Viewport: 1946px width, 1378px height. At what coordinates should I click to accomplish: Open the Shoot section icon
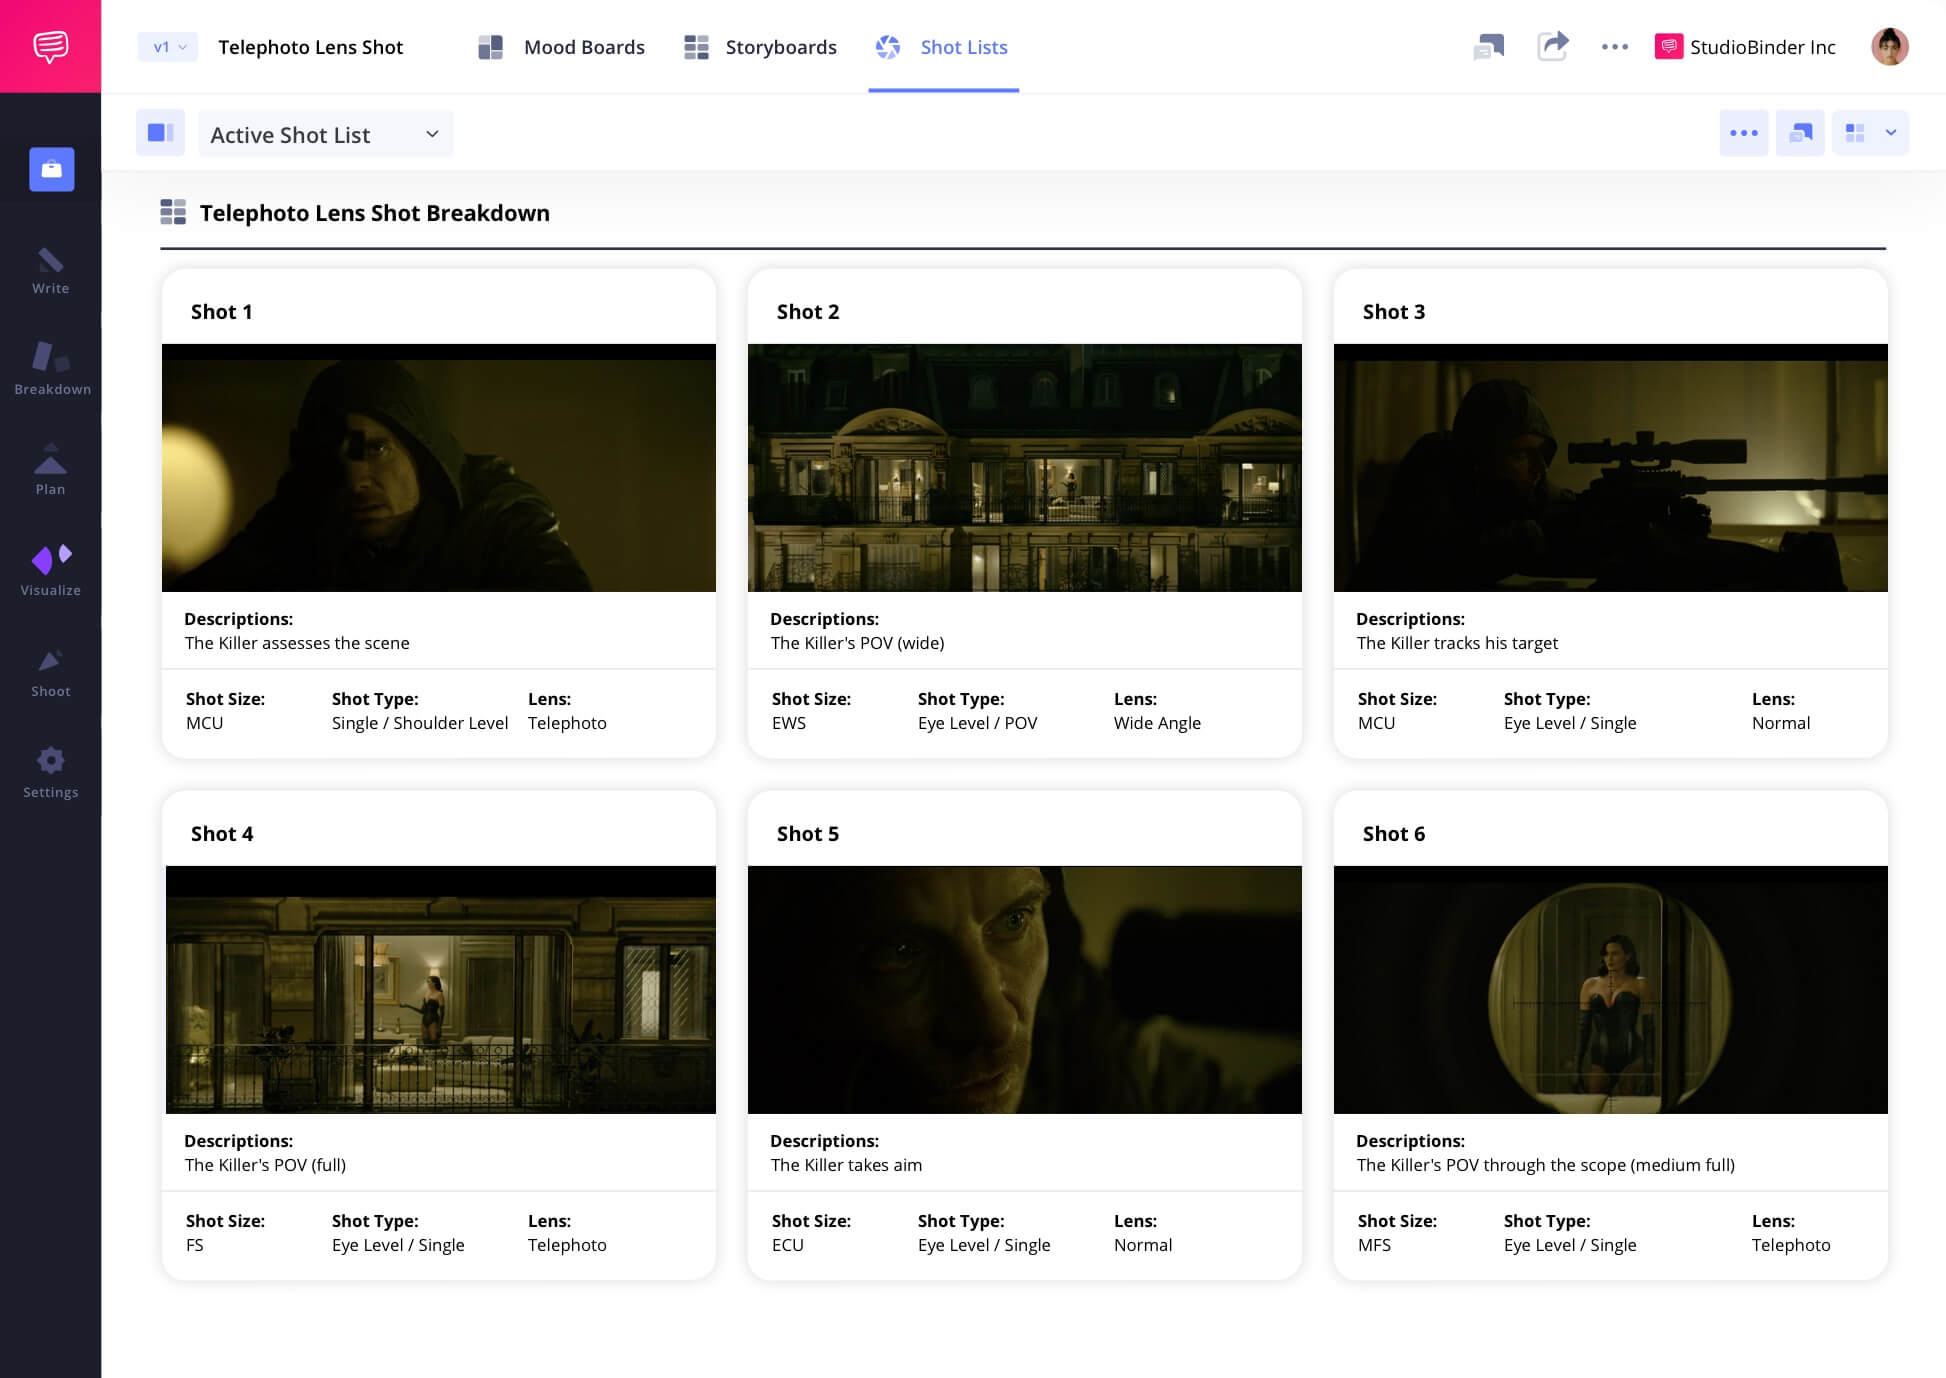pyautogui.click(x=50, y=672)
